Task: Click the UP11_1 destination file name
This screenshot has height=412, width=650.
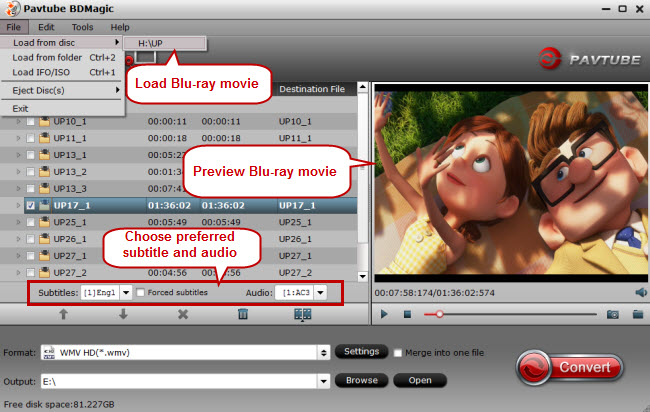Action: 295,138
